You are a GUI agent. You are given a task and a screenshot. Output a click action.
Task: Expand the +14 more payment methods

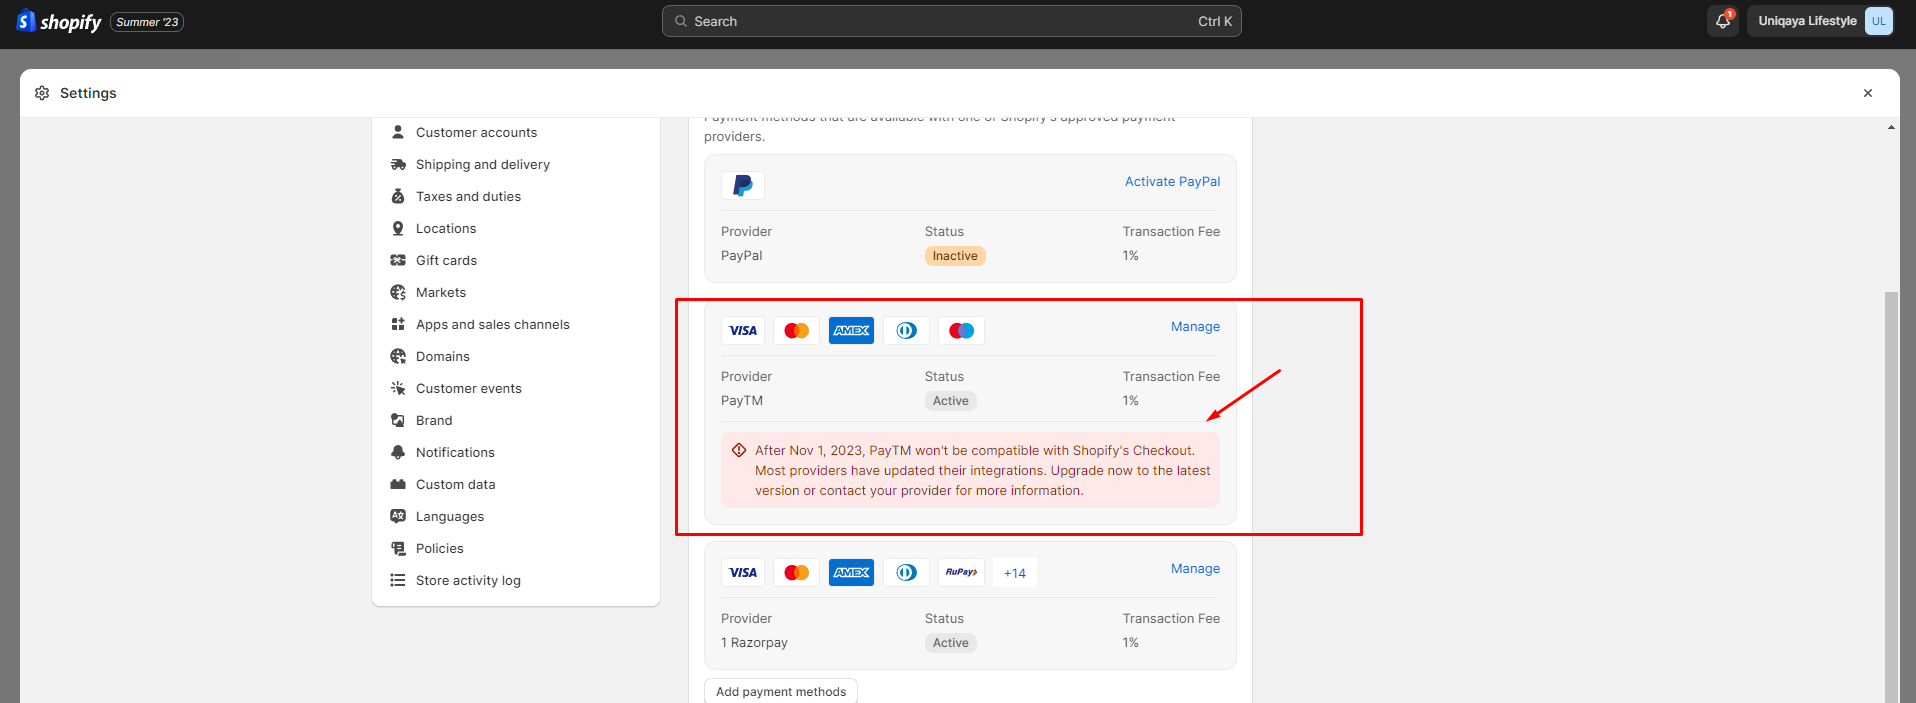[x=1015, y=573]
